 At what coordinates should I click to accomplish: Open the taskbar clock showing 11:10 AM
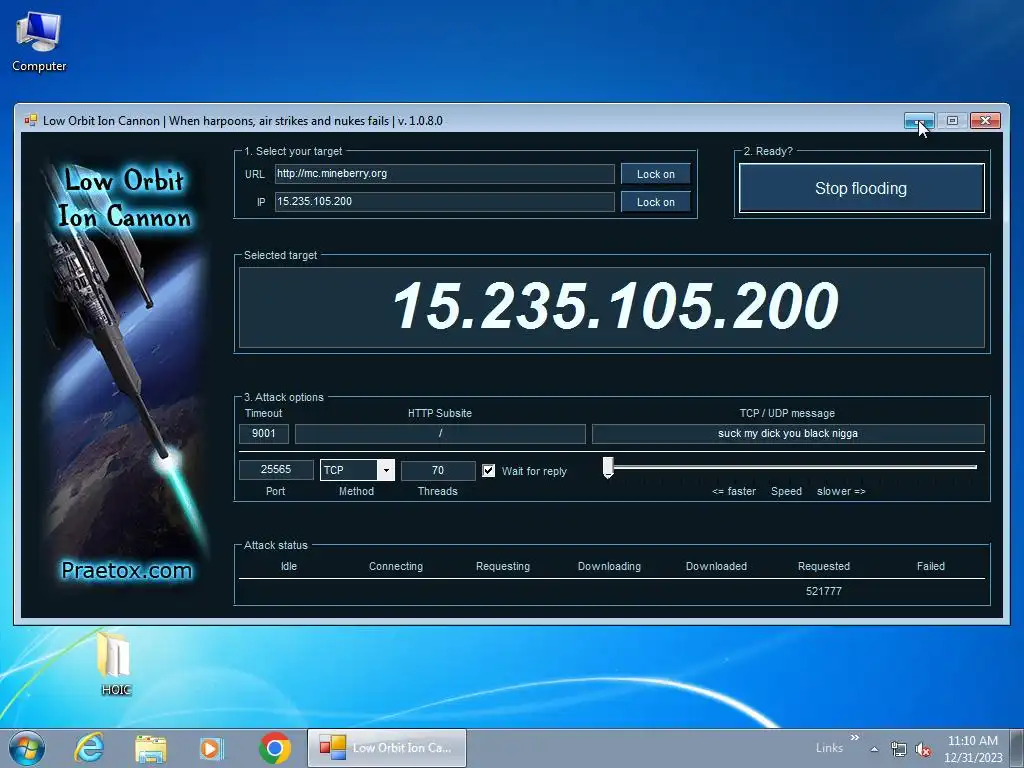[x=972, y=748]
